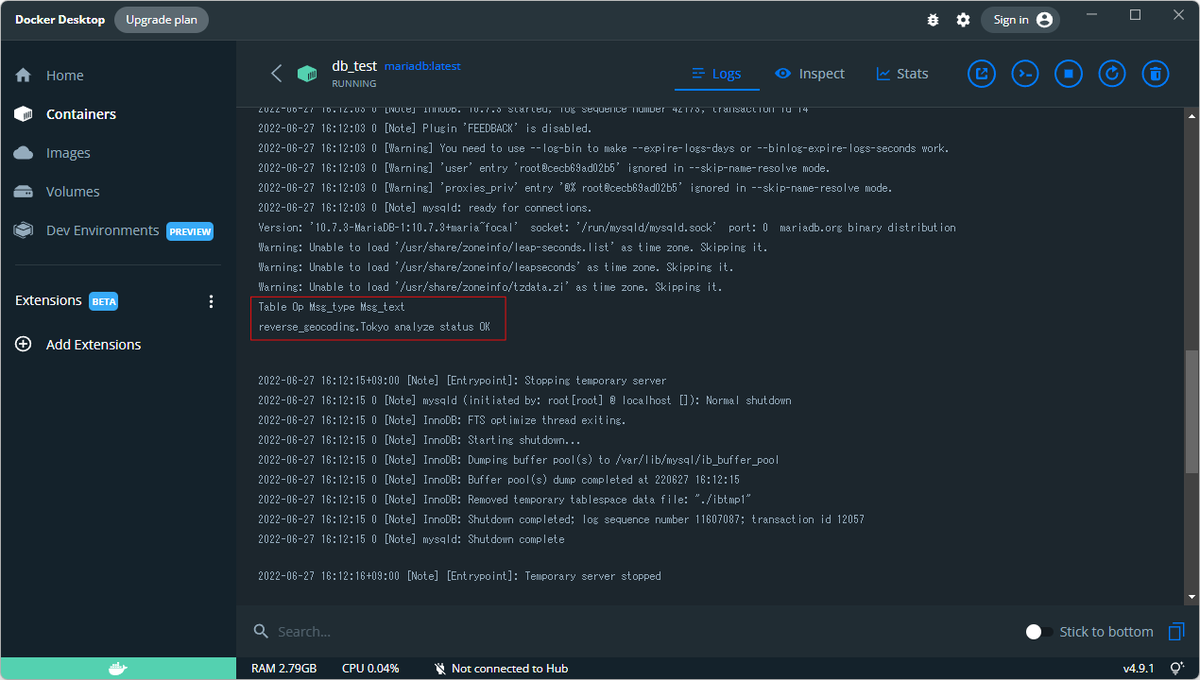This screenshot has height=680, width=1200.
Task: Open the Extensions three-dot menu
Action: pos(210,301)
